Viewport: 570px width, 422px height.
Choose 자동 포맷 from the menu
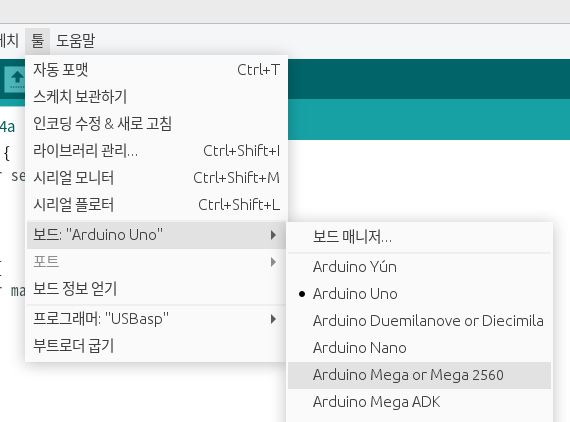(156, 69)
